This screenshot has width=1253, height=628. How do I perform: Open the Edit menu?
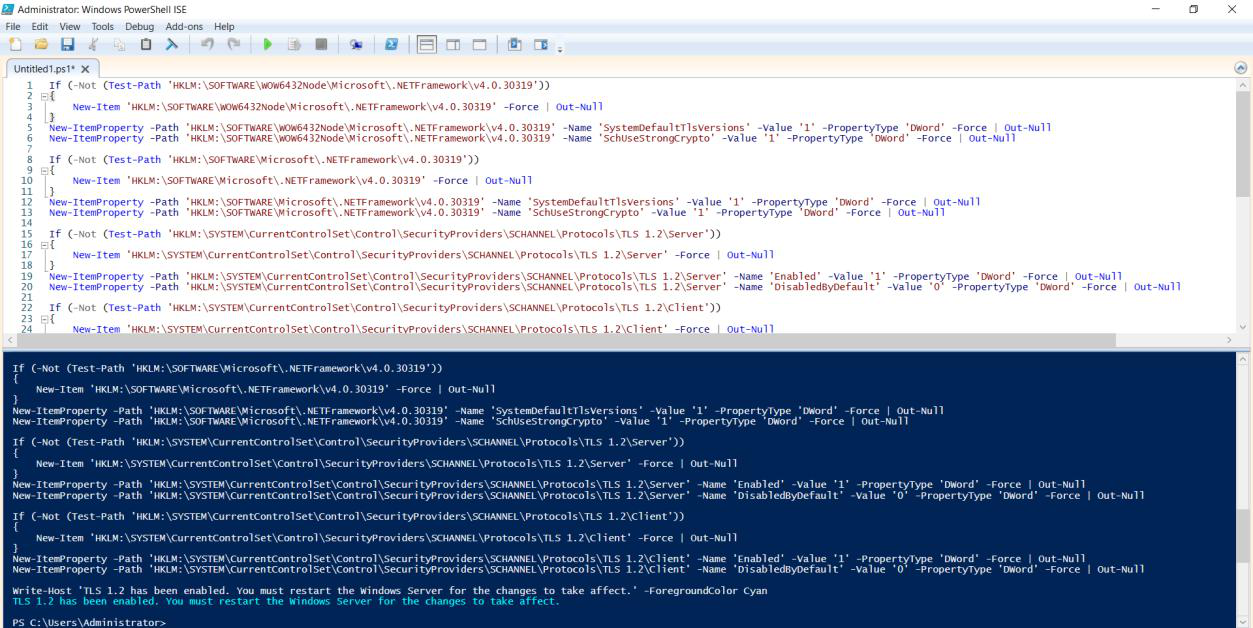click(x=38, y=26)
